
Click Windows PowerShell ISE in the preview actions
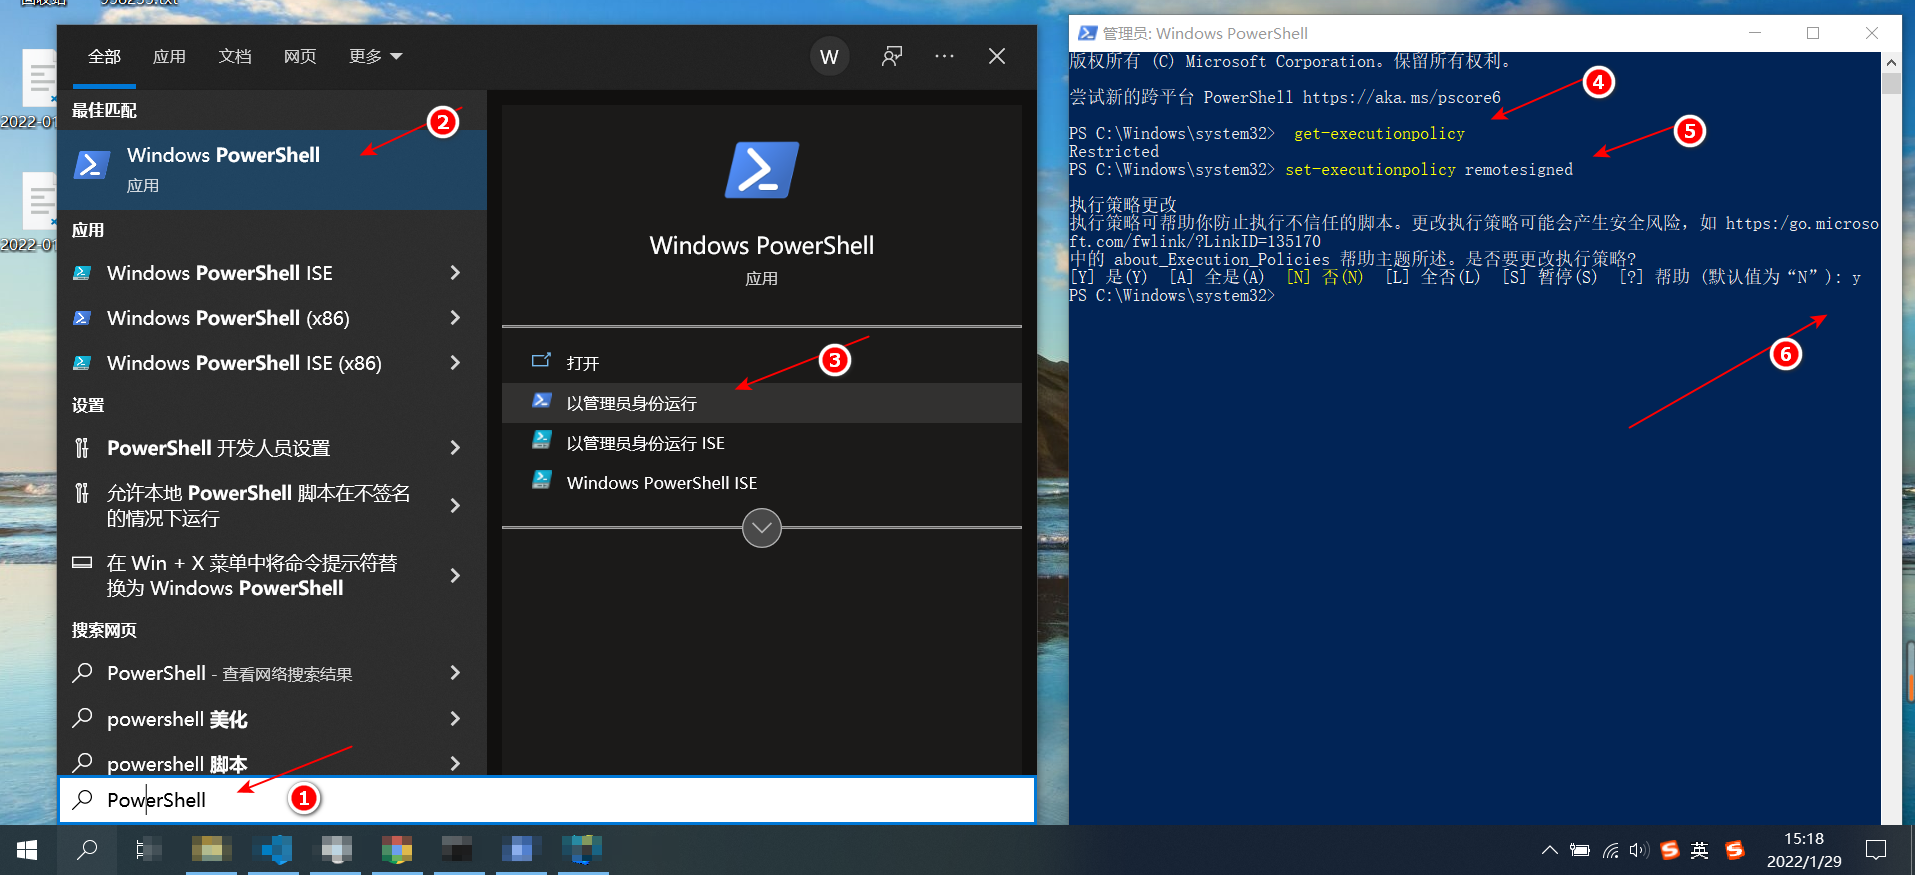[762, 483]
